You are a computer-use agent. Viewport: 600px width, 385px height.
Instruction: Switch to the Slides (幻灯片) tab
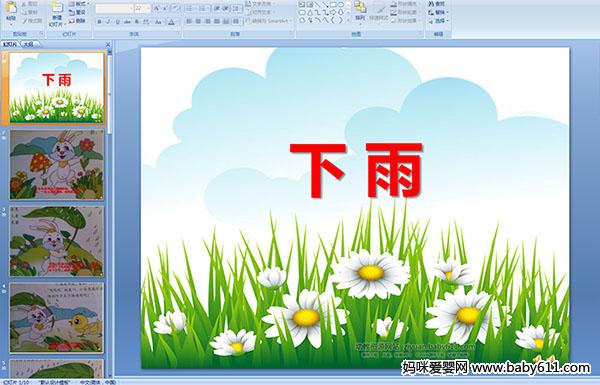(10, 44)
